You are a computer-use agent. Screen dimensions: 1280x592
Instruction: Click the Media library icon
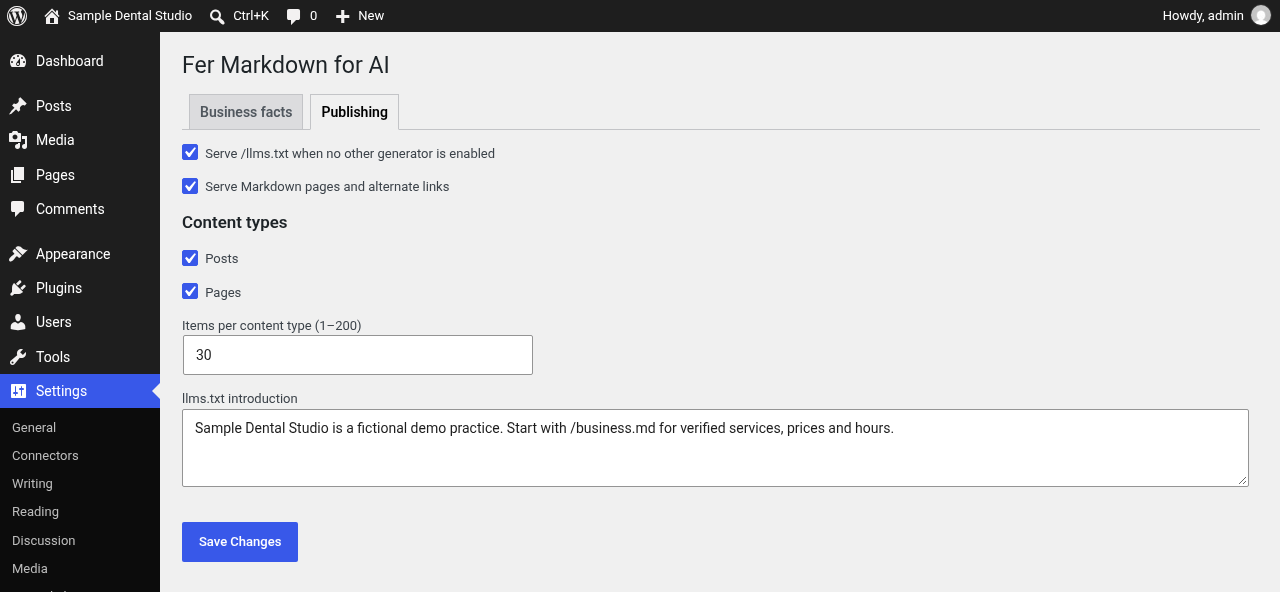tap(18, 140)
